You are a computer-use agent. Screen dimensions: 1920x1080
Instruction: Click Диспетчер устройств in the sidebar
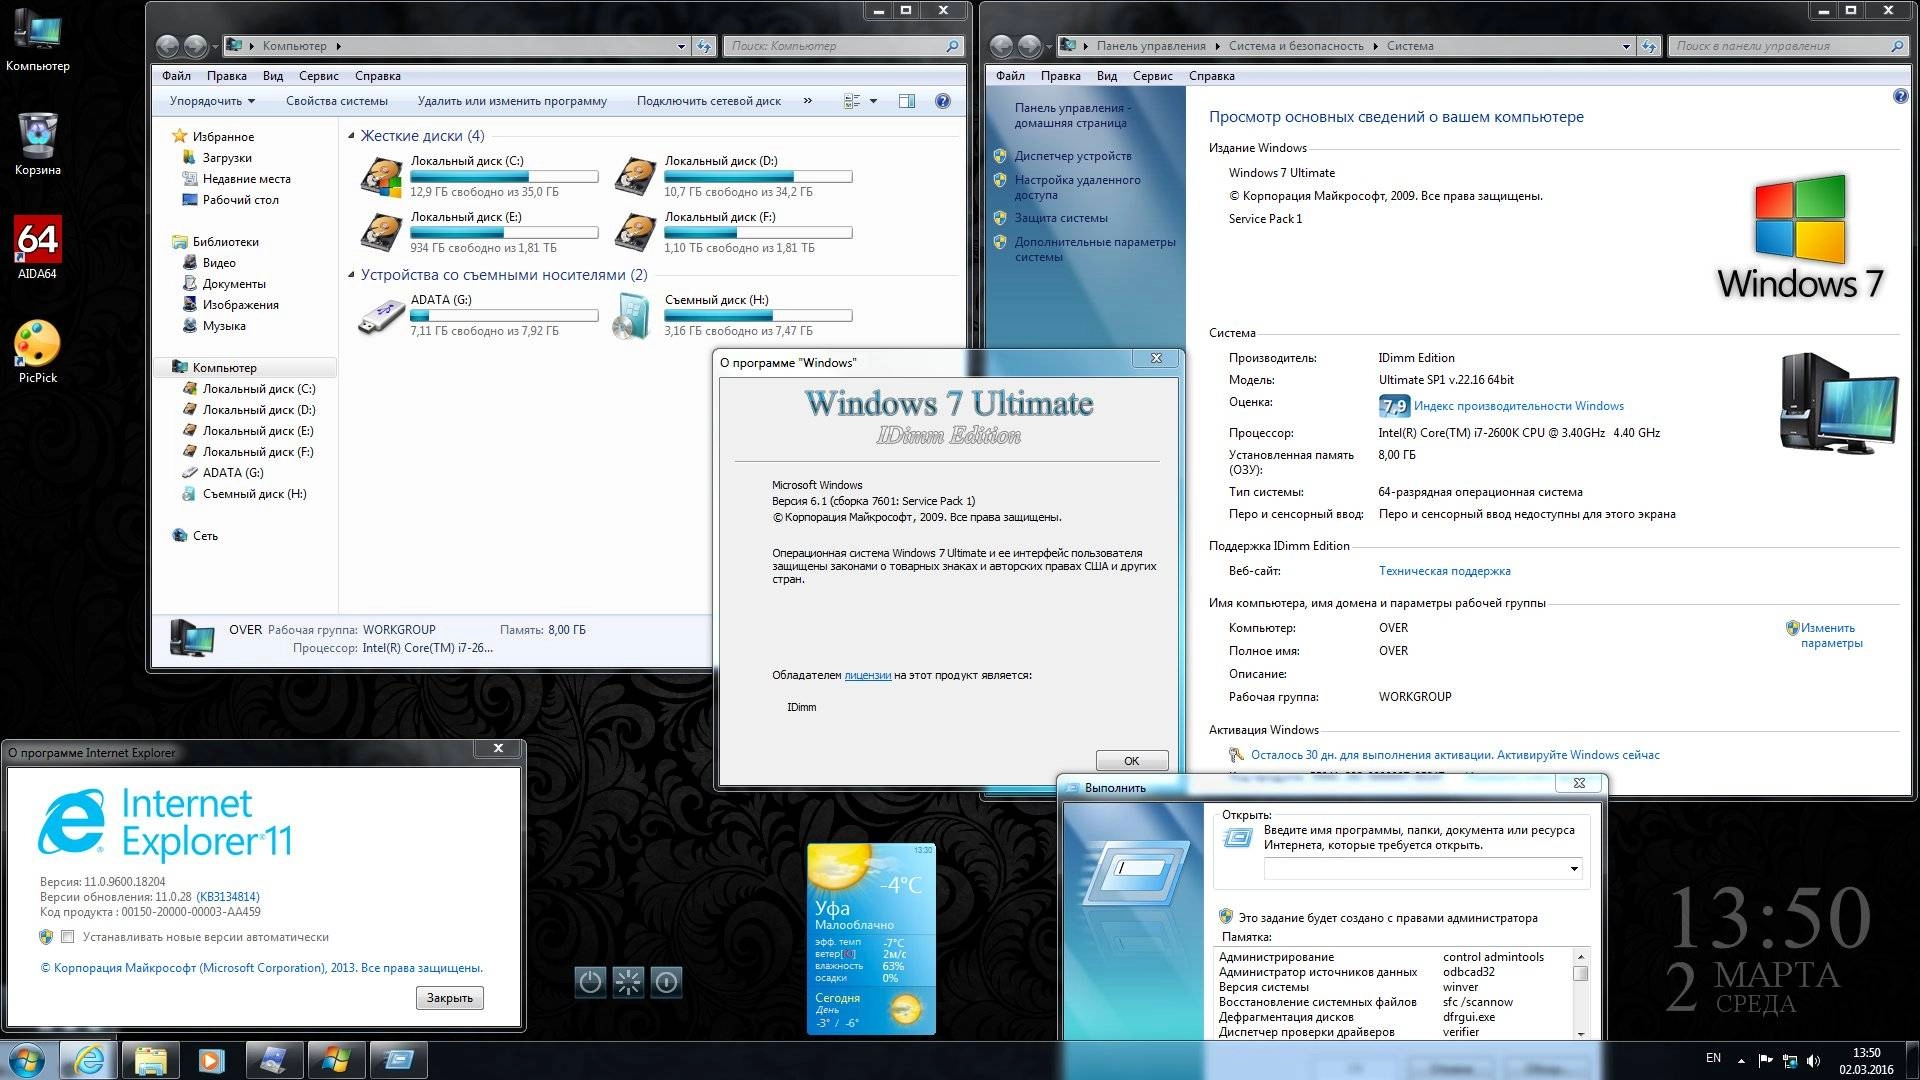(1072, 156)
